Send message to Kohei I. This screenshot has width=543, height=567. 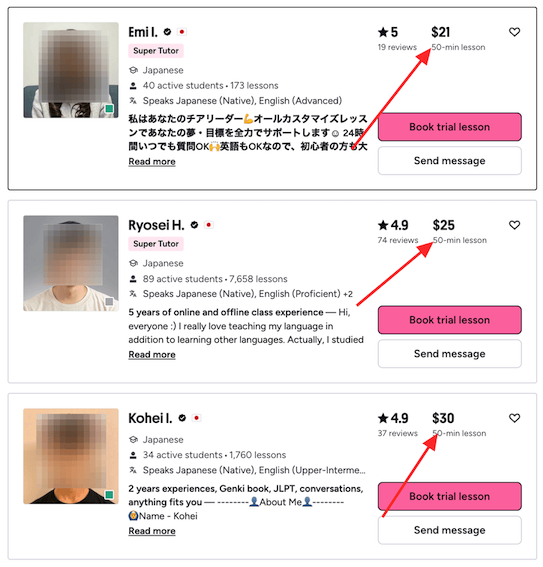tap(449, 530)
